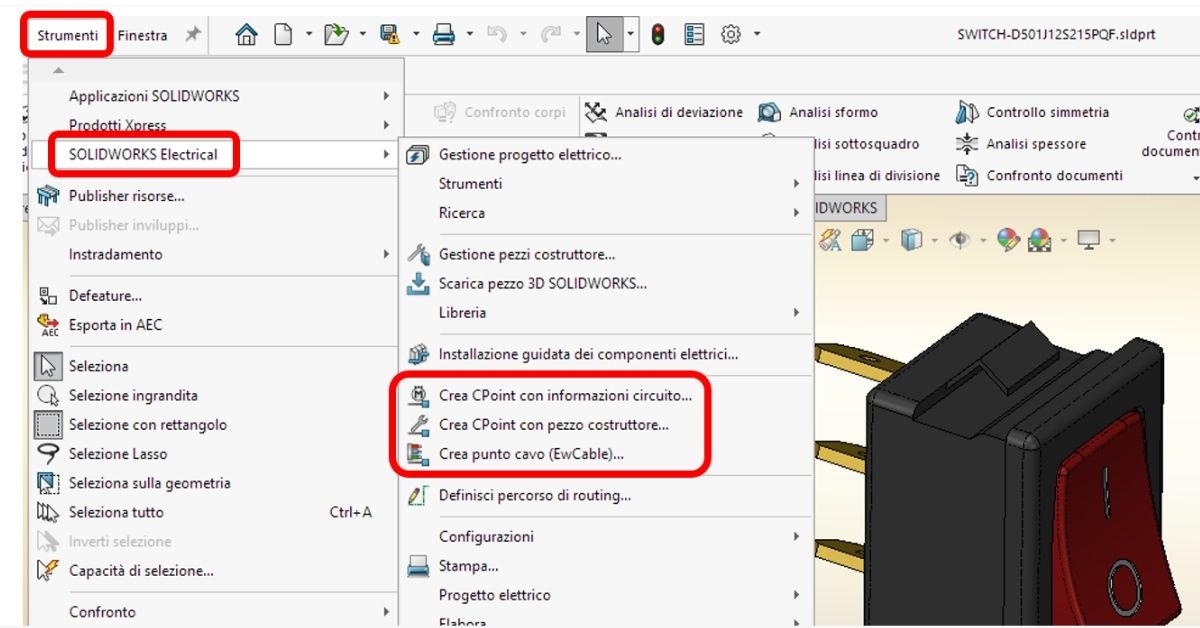Open Gestione progetto elettrico
The image size is (1200, 628).
pos(529,155)
